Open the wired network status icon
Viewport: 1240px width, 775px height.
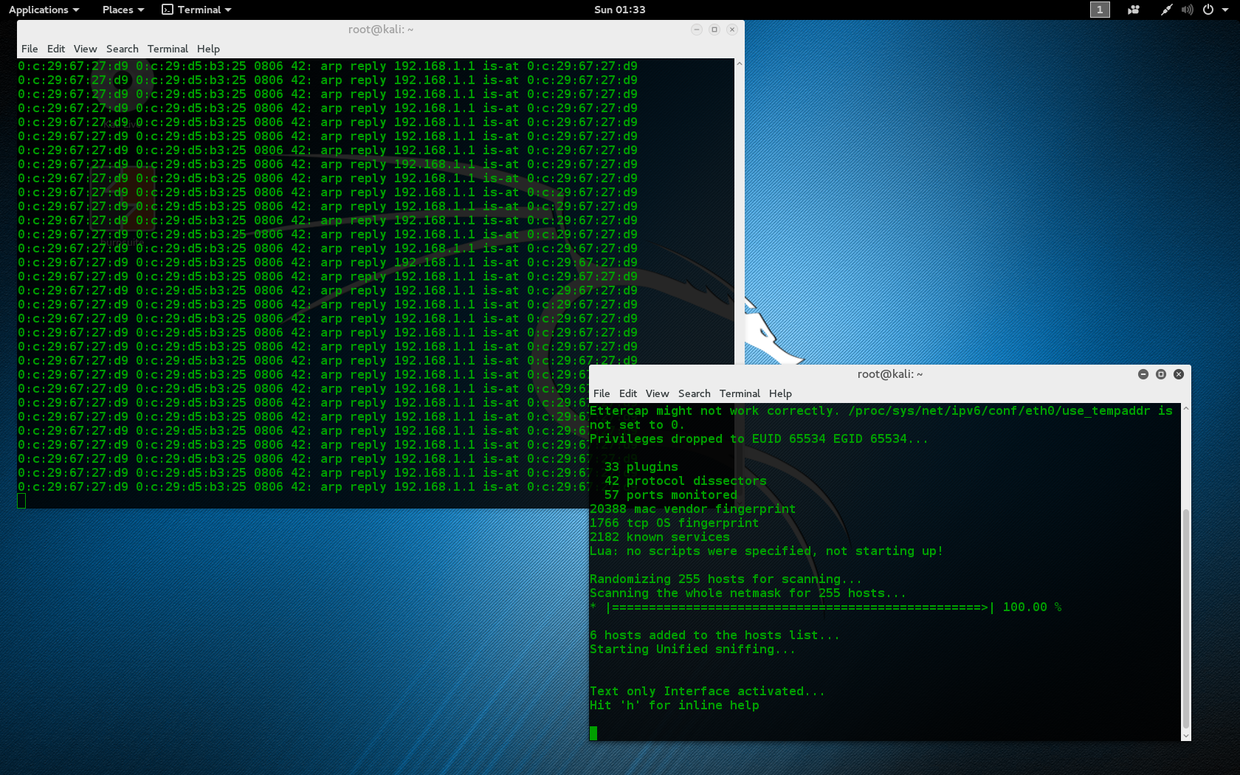pyautogui.click(x=1166, y=10)
